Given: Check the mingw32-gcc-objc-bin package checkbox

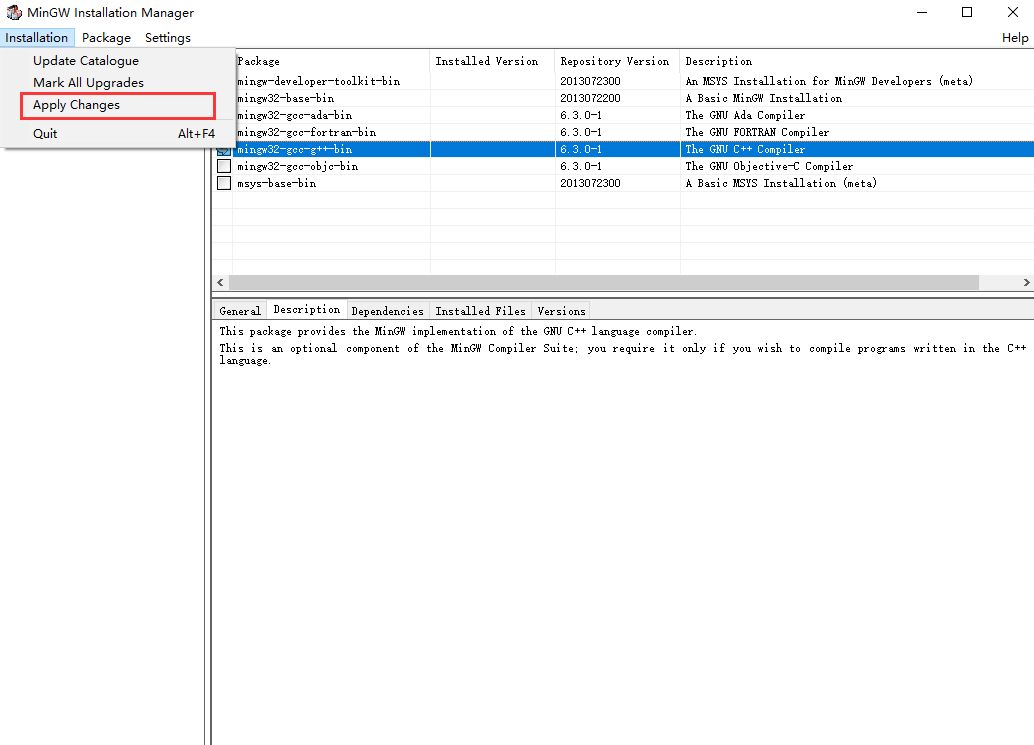Looking at the screenshot, I should coord(223,166).
